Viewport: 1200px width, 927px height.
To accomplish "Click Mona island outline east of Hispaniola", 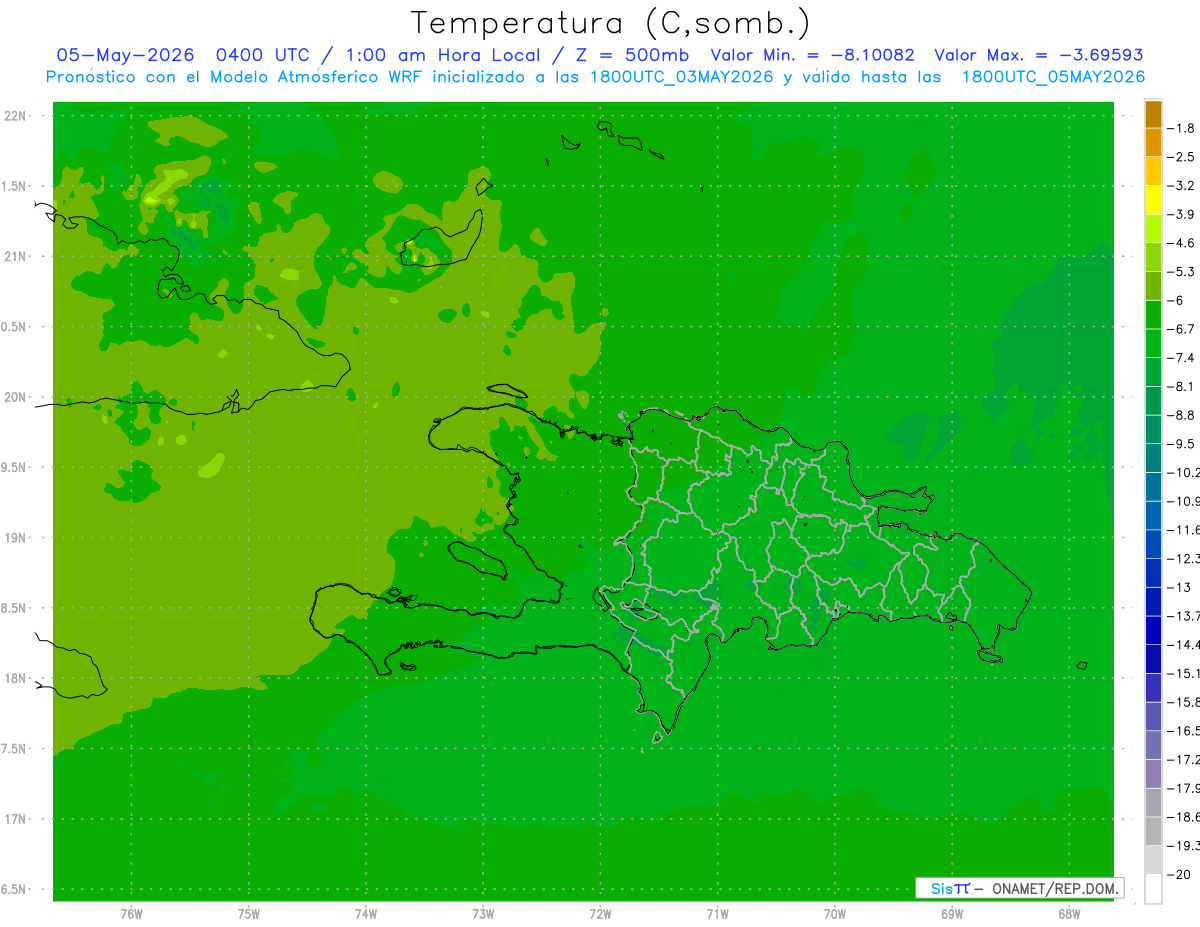I will pos(1082,665).
